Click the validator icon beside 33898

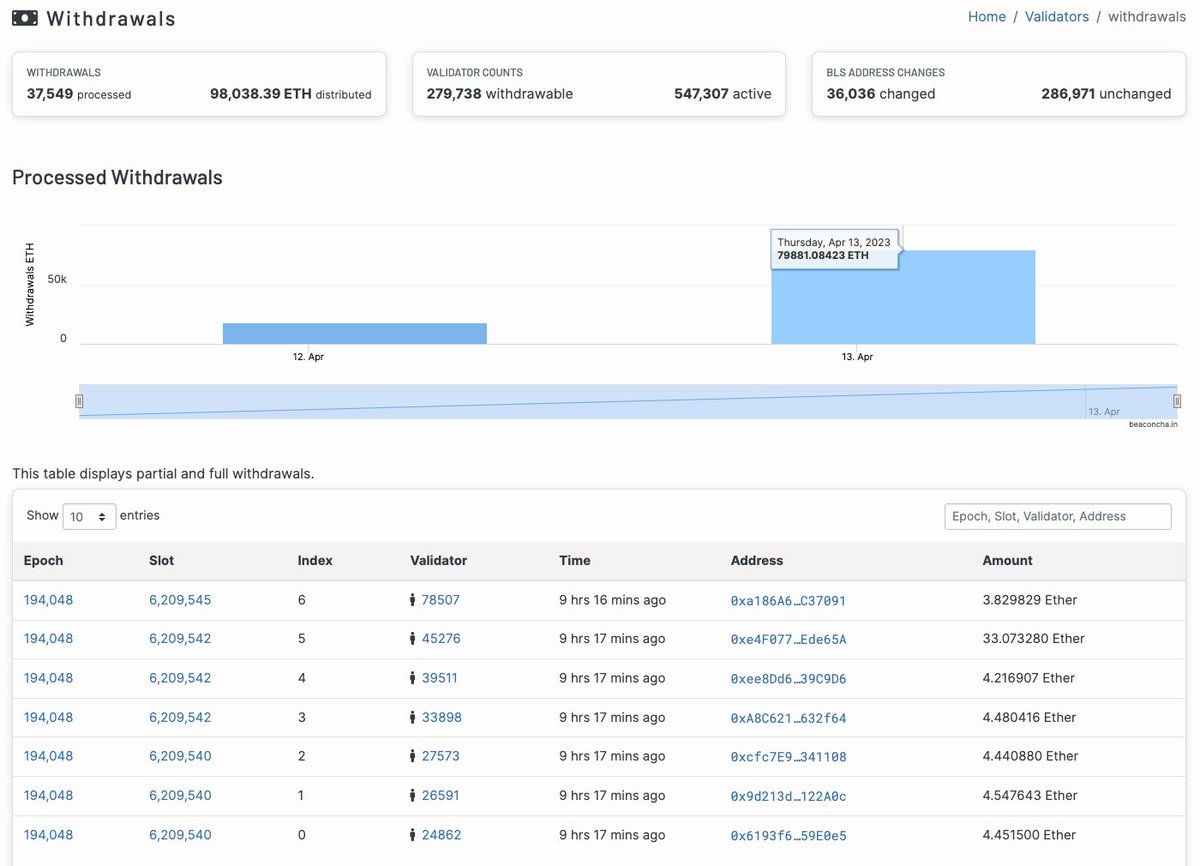[414, 717]
